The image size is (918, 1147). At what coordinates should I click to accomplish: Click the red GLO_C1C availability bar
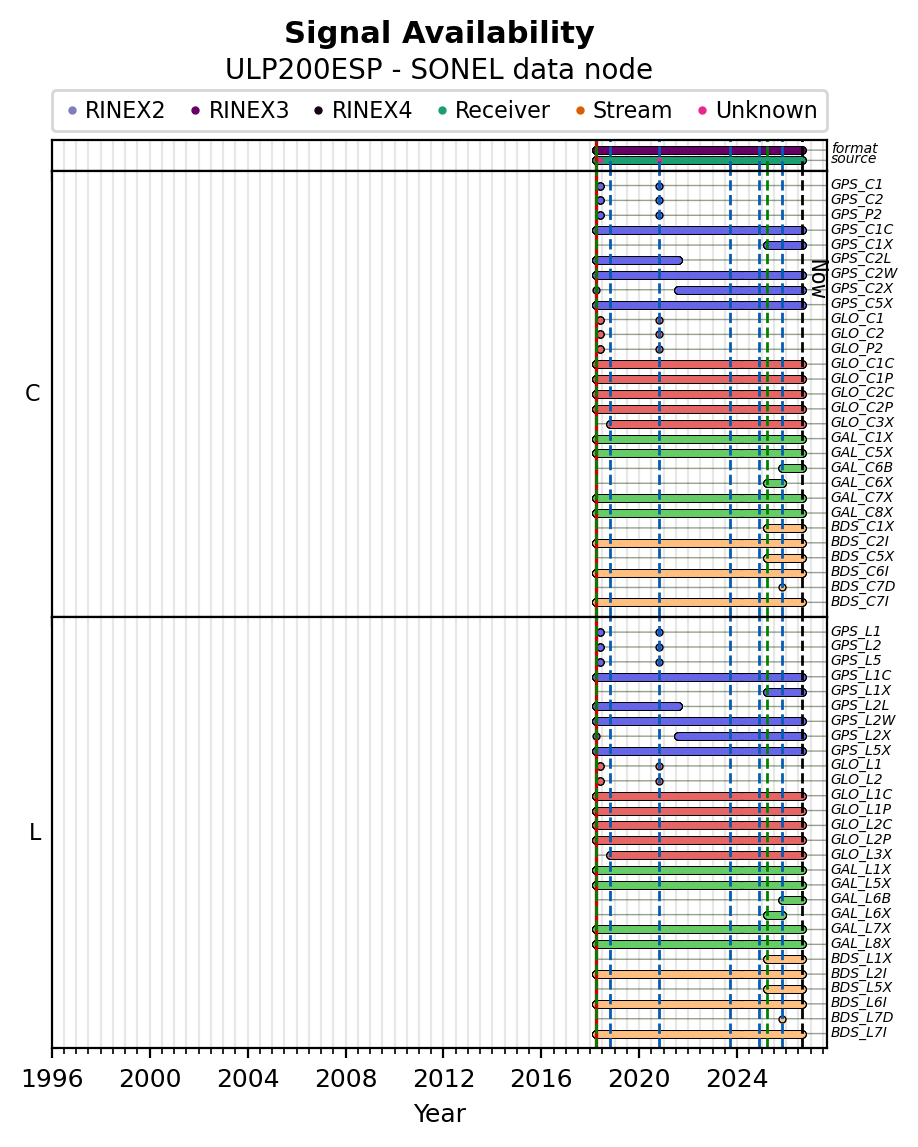(x=699, y=364)
